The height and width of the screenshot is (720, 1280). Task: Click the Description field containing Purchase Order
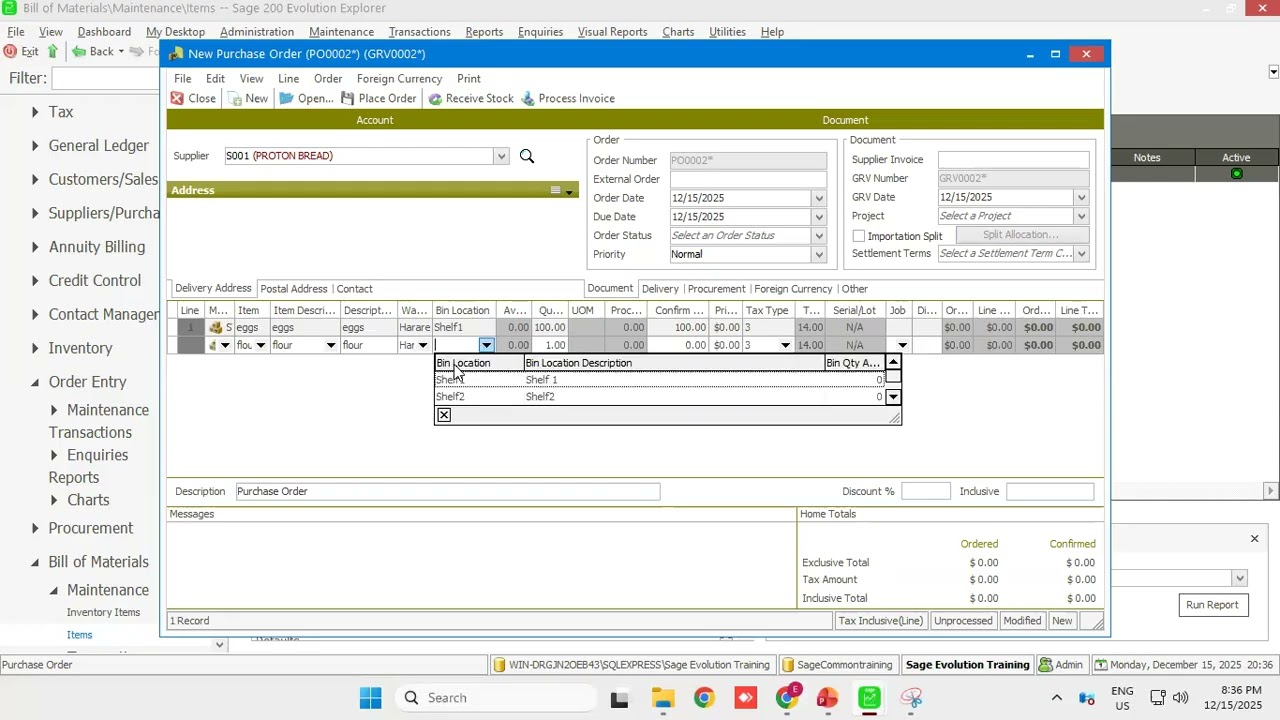448,491
